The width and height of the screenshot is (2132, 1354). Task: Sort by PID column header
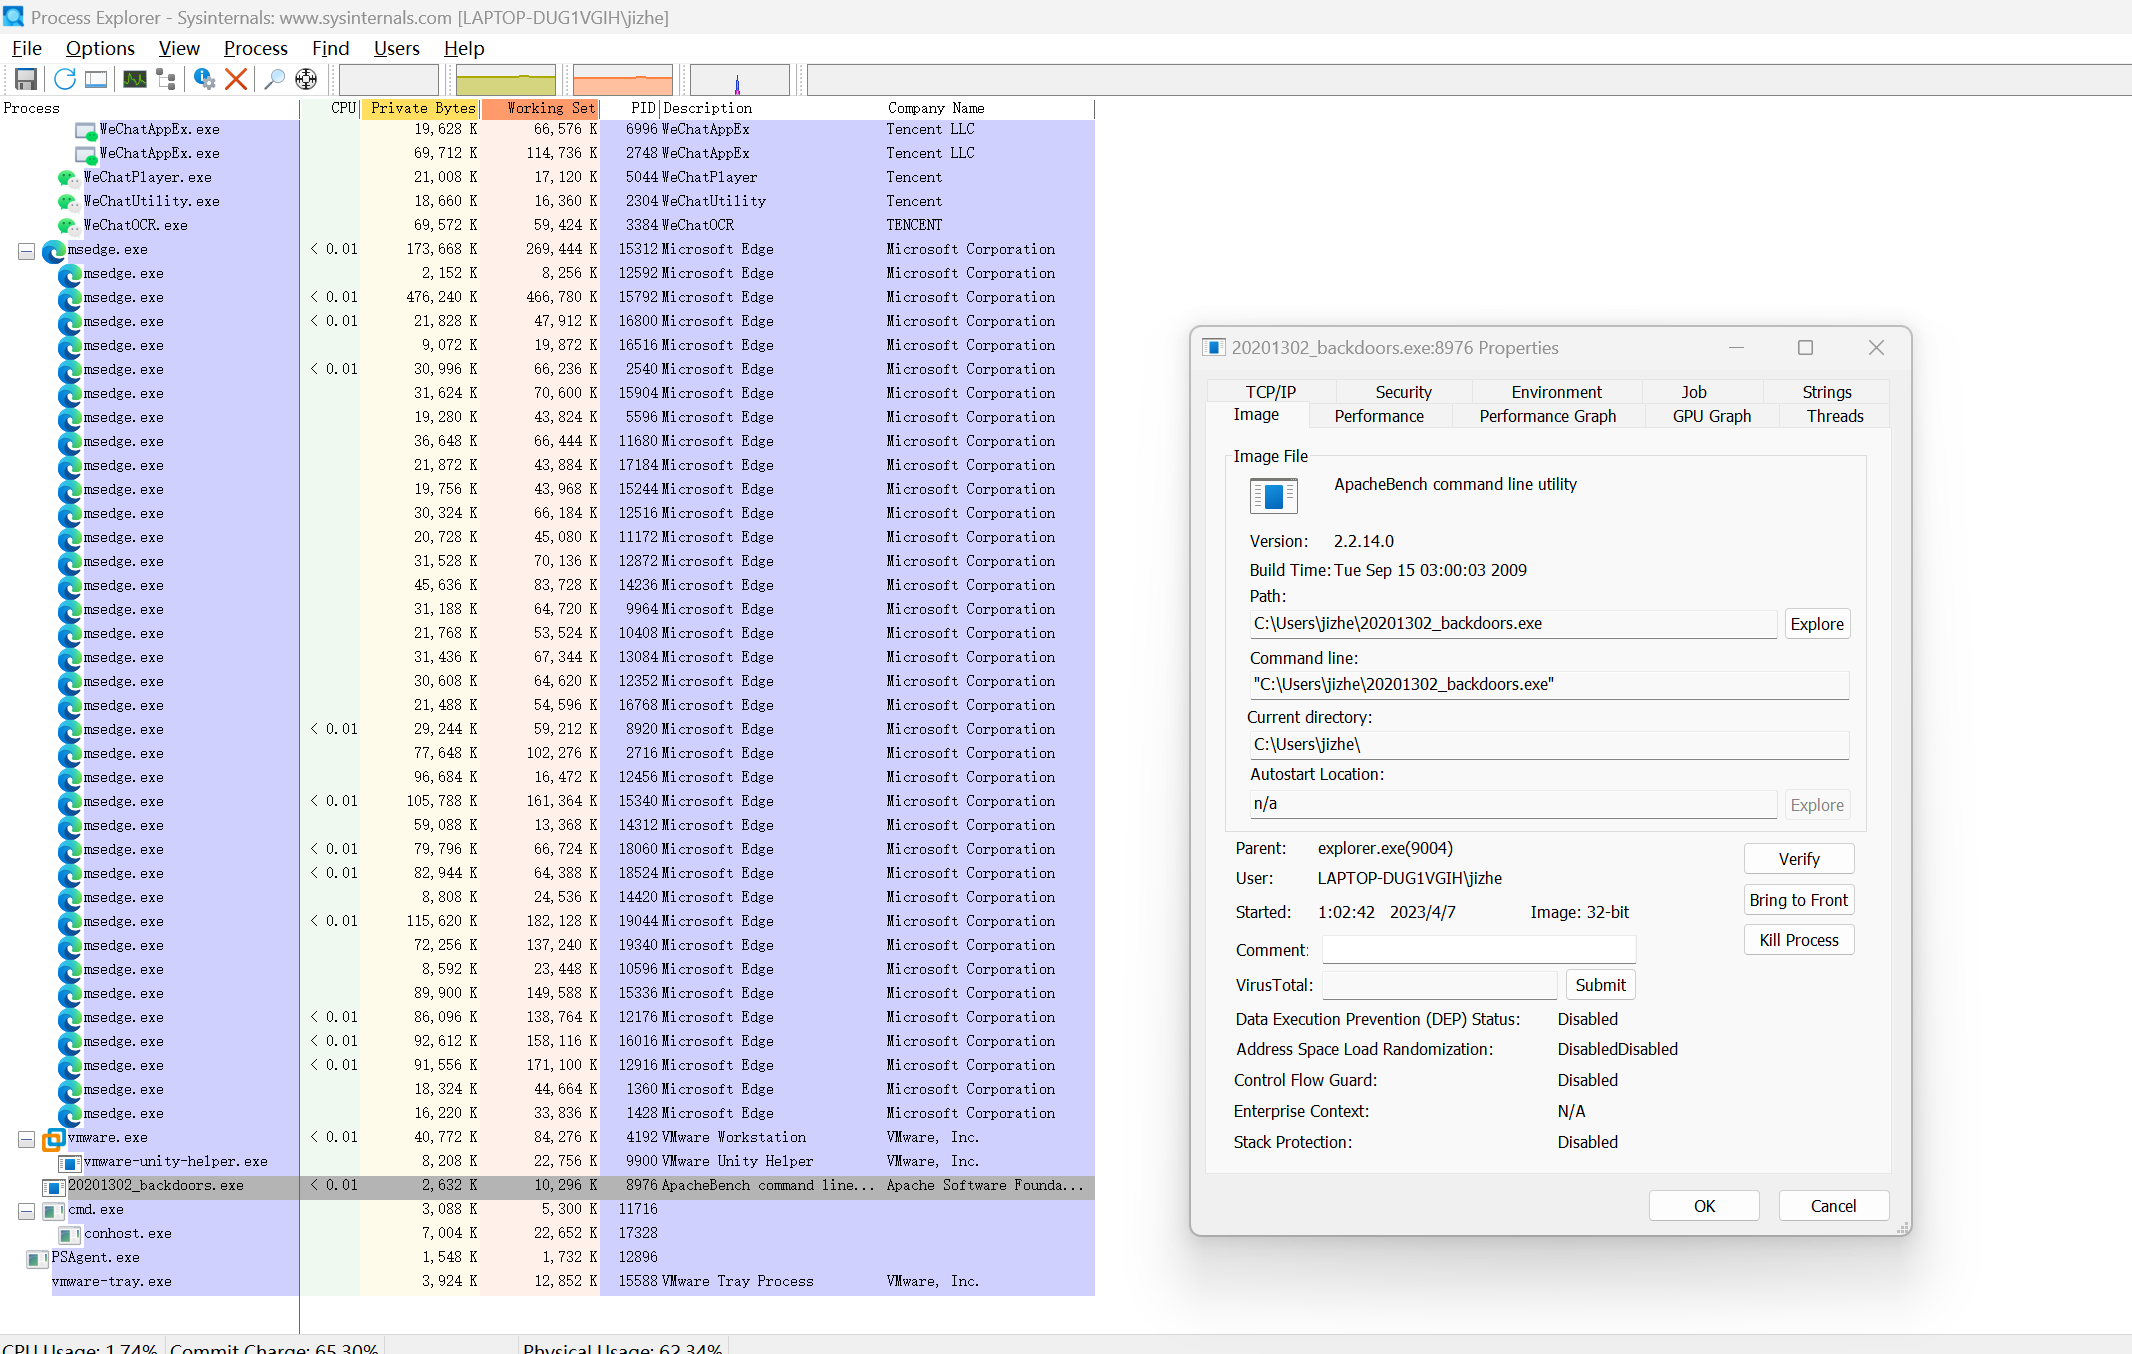tap(631, 108)
